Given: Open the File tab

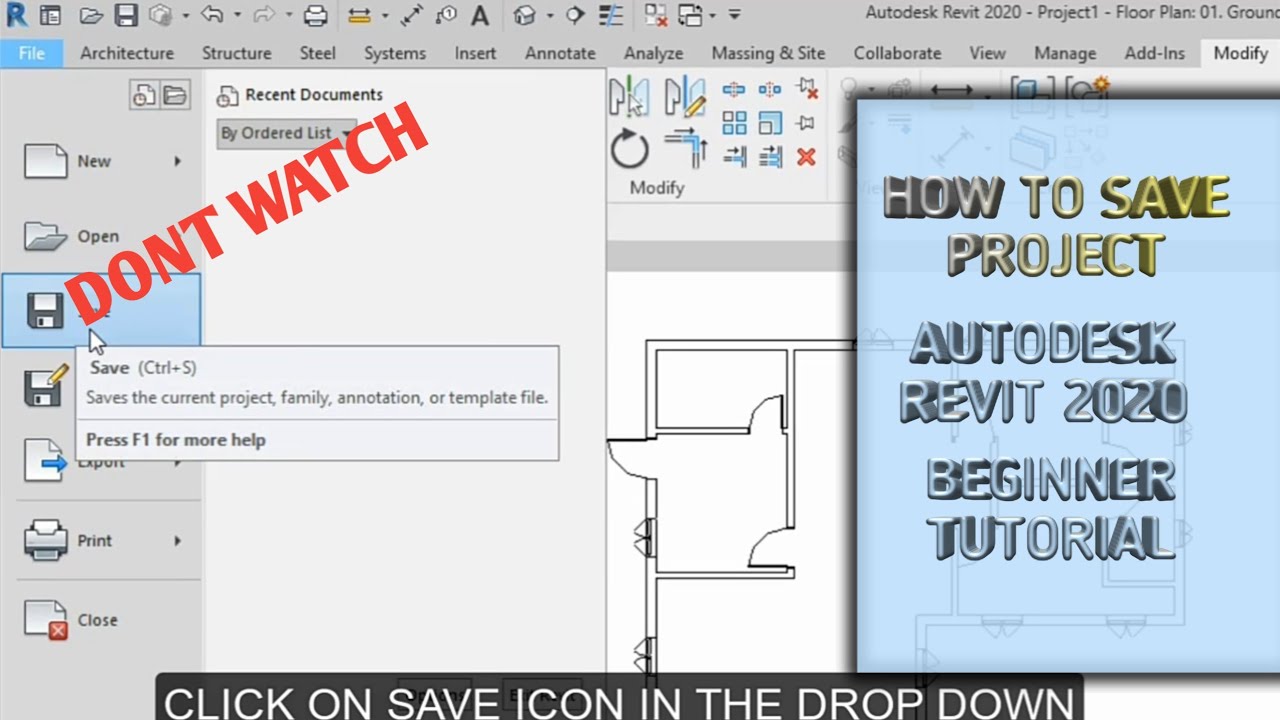Looking at the screenshot, I should point(32,53).
